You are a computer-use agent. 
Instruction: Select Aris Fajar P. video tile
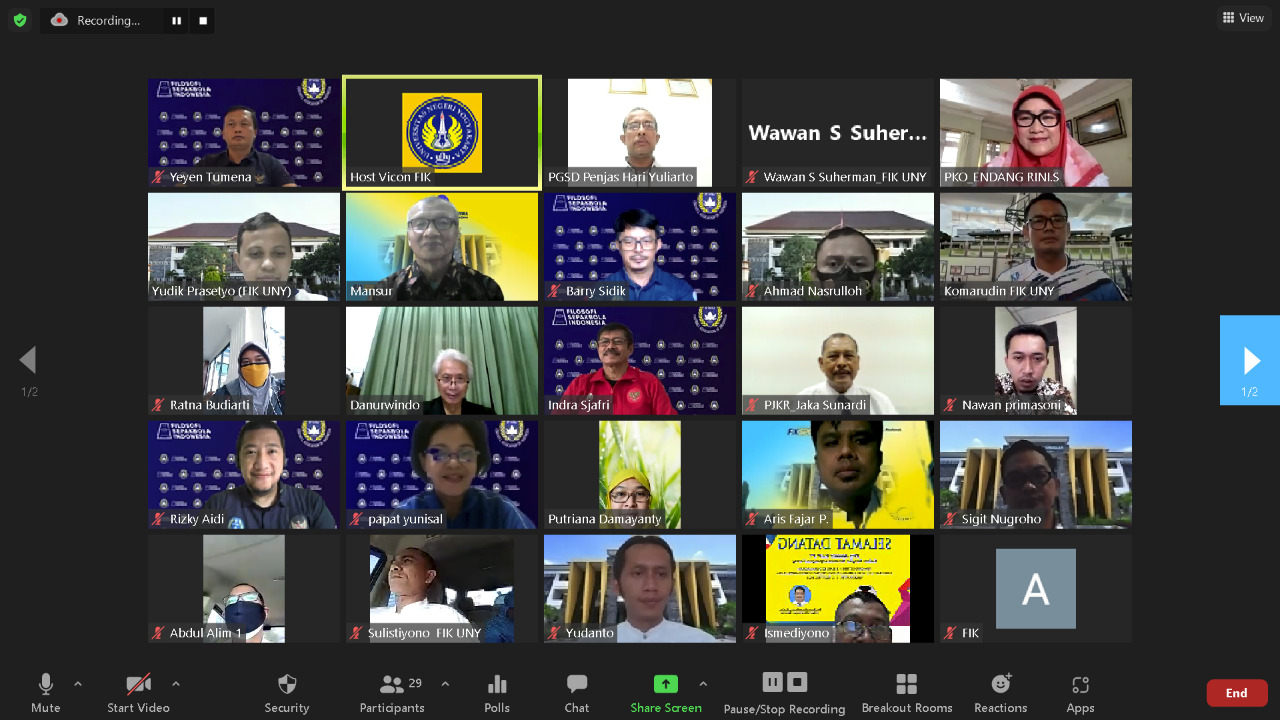coord(838,475)
